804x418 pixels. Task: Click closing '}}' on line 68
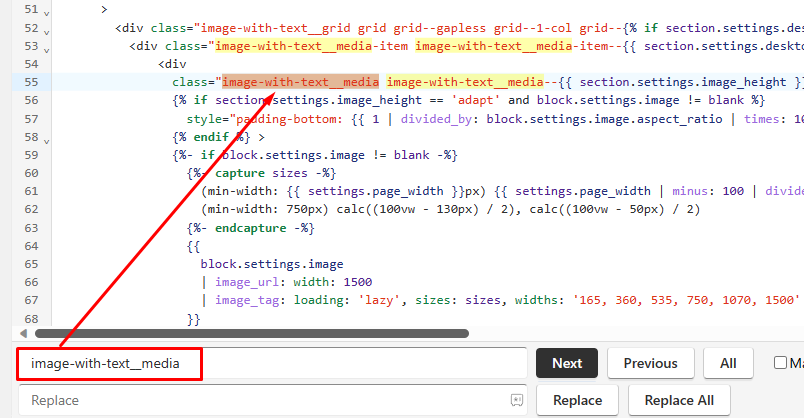[x=193, y=319]
